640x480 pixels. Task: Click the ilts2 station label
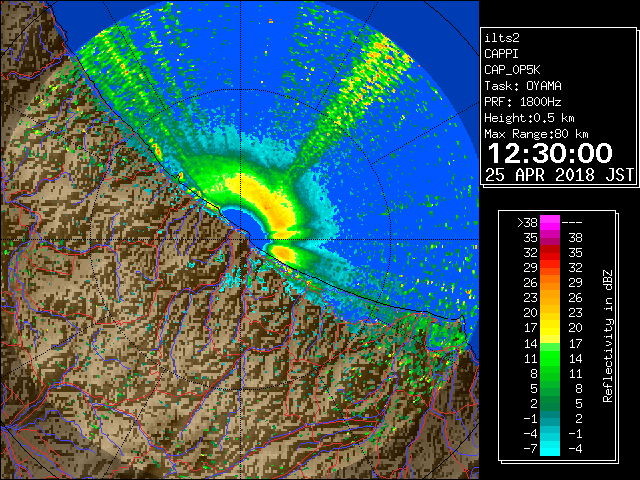point(502,38)
